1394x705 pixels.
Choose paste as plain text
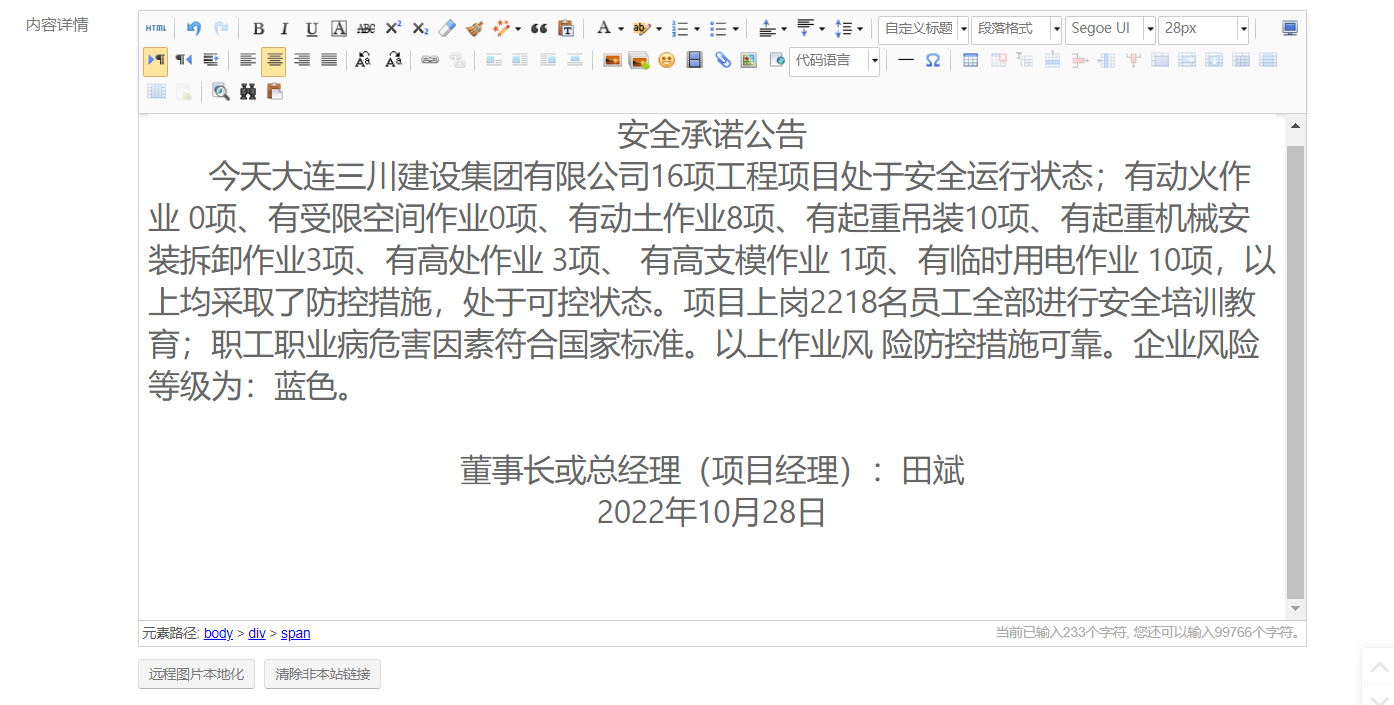pos(566,29)
